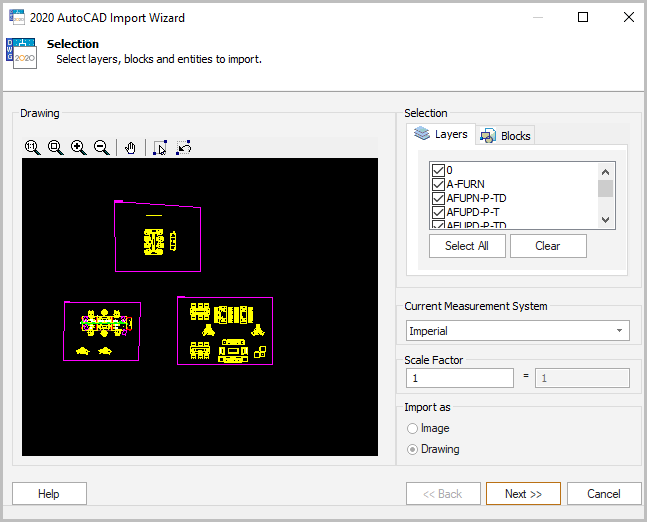The width and height of the screenshot is (647, 522).
Task: Maximize the Import Wizard window
Action: coord(583,17)
